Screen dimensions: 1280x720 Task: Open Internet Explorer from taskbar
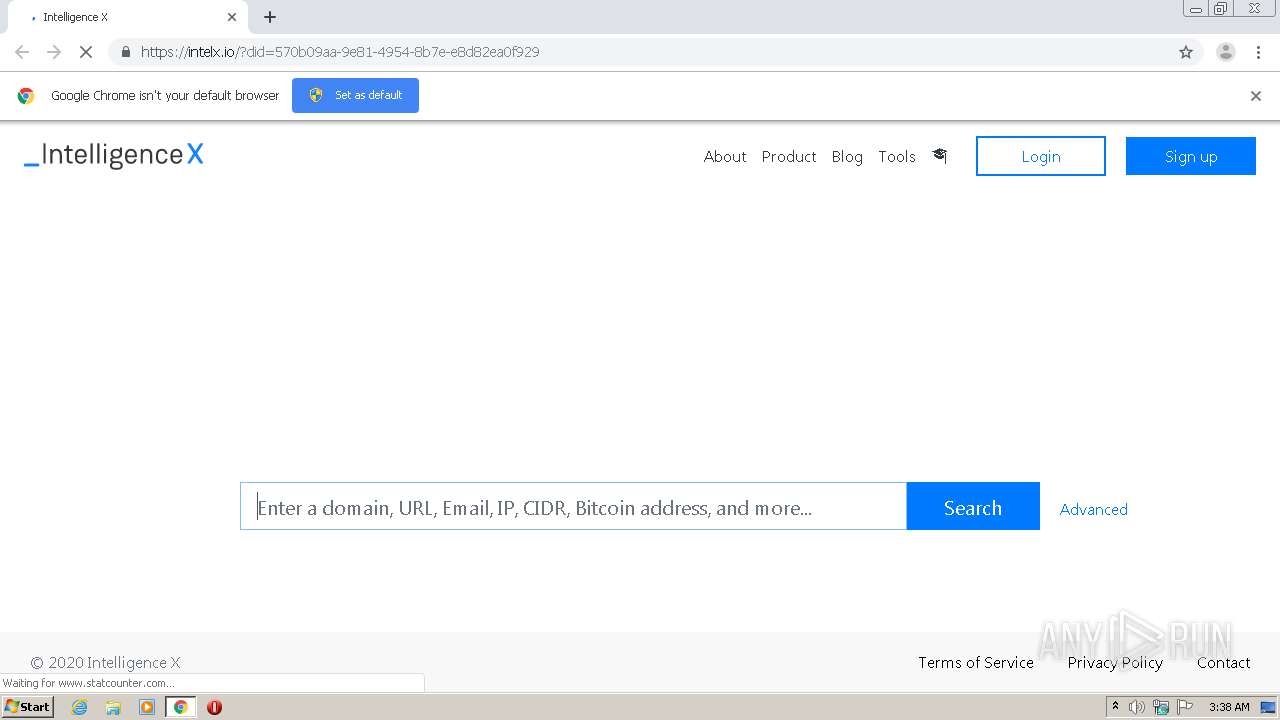tap(80, 707)
